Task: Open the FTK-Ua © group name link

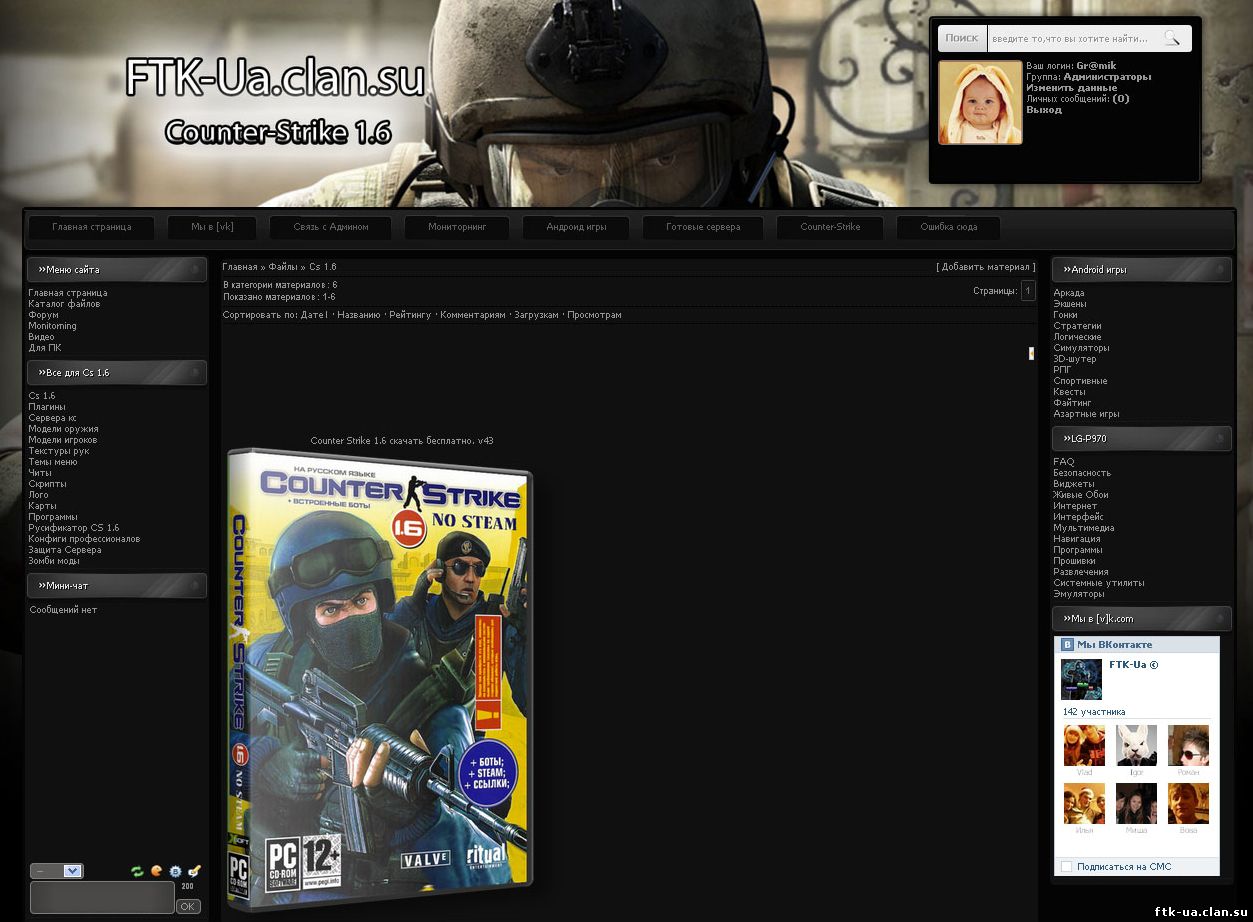Action: [1133, 665]
